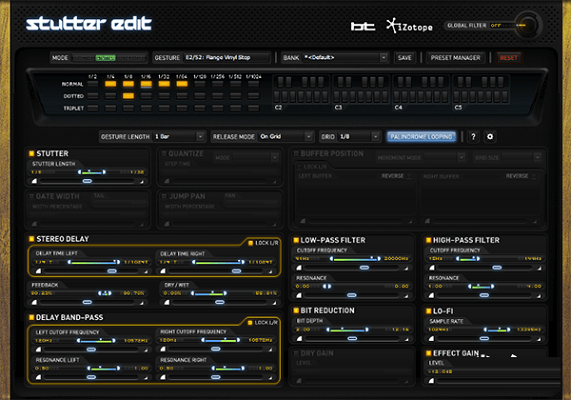This screenshot has width=571, height=400.
Task: Click the red Reset button
Action: [x=509, y=58]
